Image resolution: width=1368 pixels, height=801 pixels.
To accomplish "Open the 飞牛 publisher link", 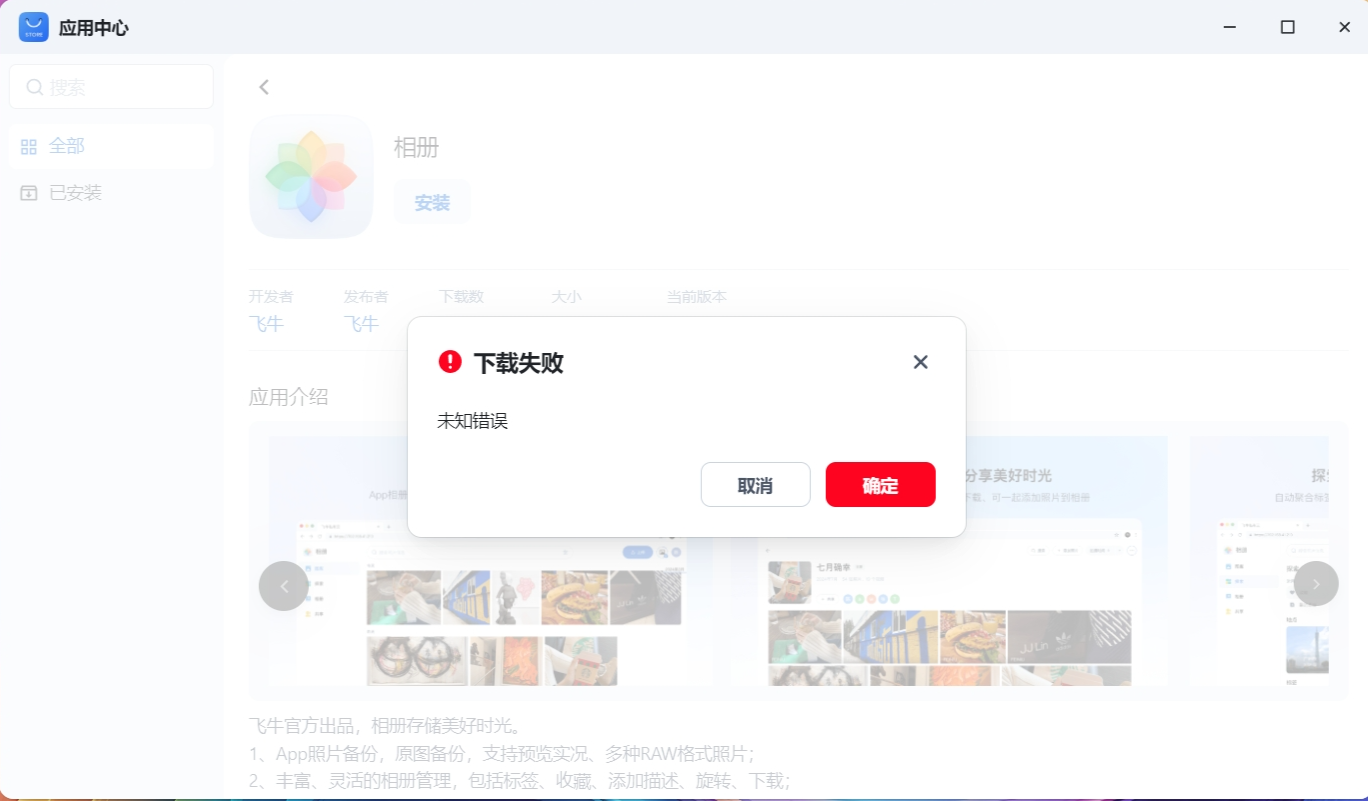I will [x=361, y=324].
